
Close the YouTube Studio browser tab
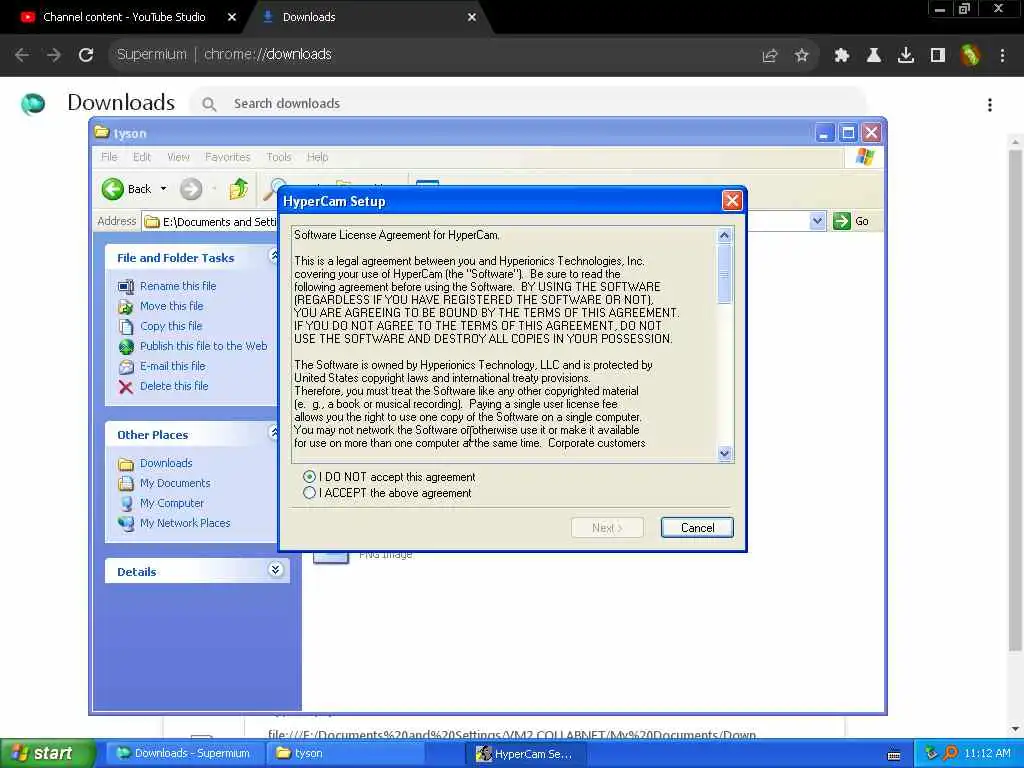[x=232, y=17]
